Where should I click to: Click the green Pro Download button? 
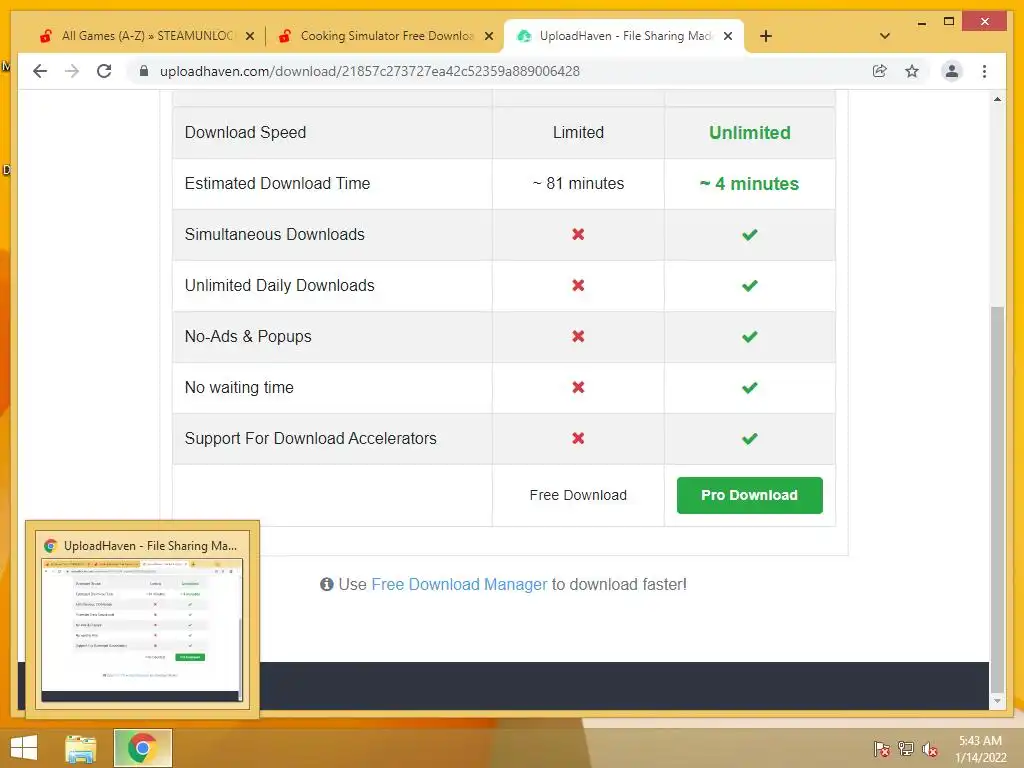[x=750, y=495]
